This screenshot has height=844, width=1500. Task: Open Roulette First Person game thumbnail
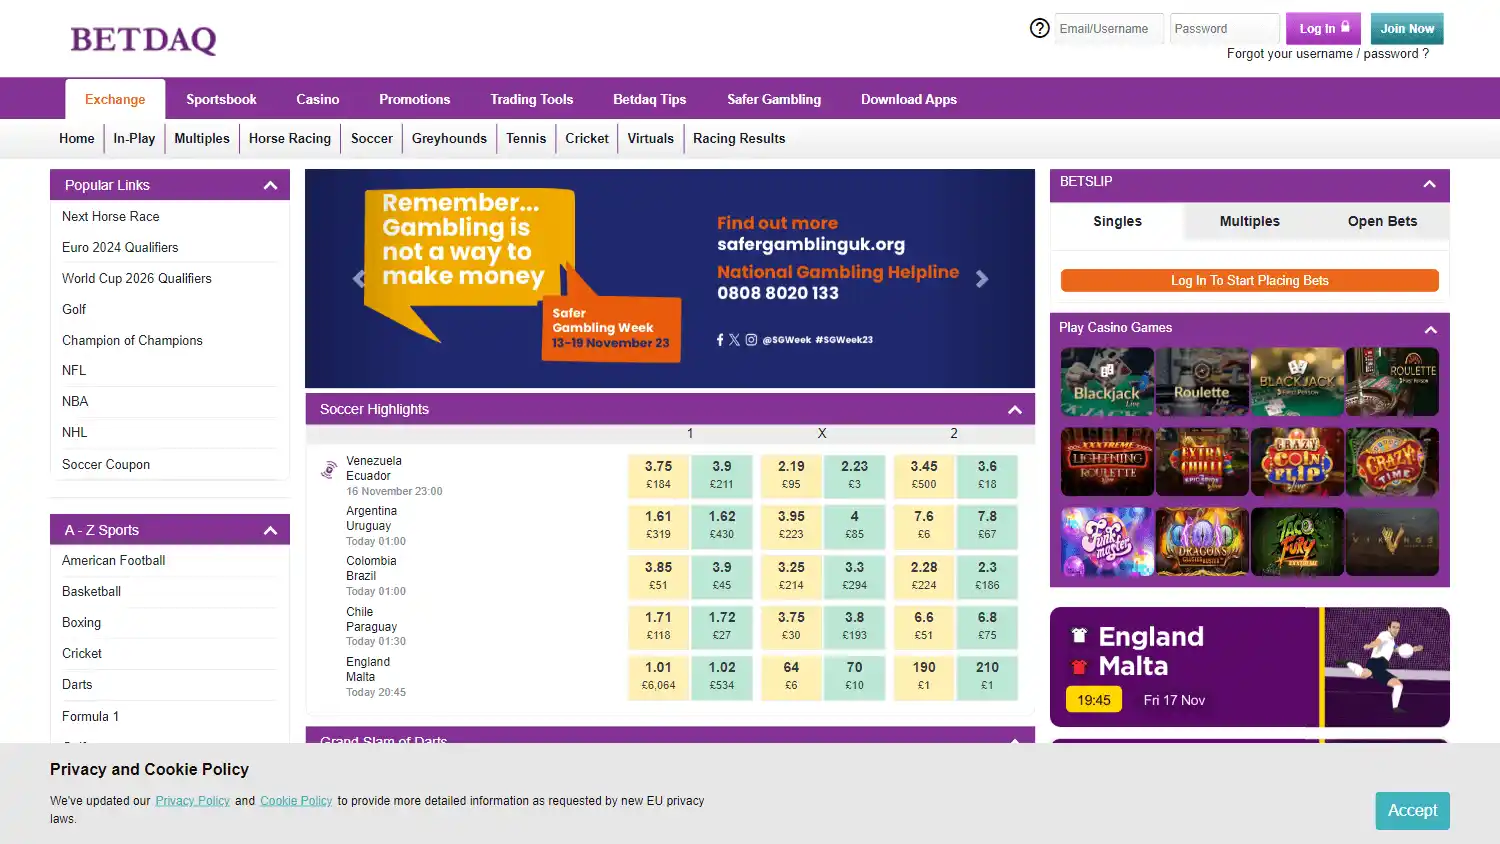coord(1392,381)
